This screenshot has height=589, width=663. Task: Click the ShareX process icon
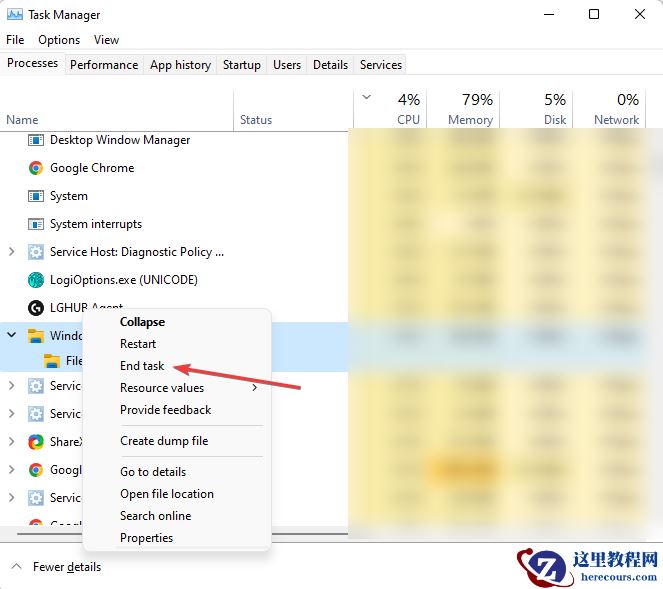[x=36, y=442]
